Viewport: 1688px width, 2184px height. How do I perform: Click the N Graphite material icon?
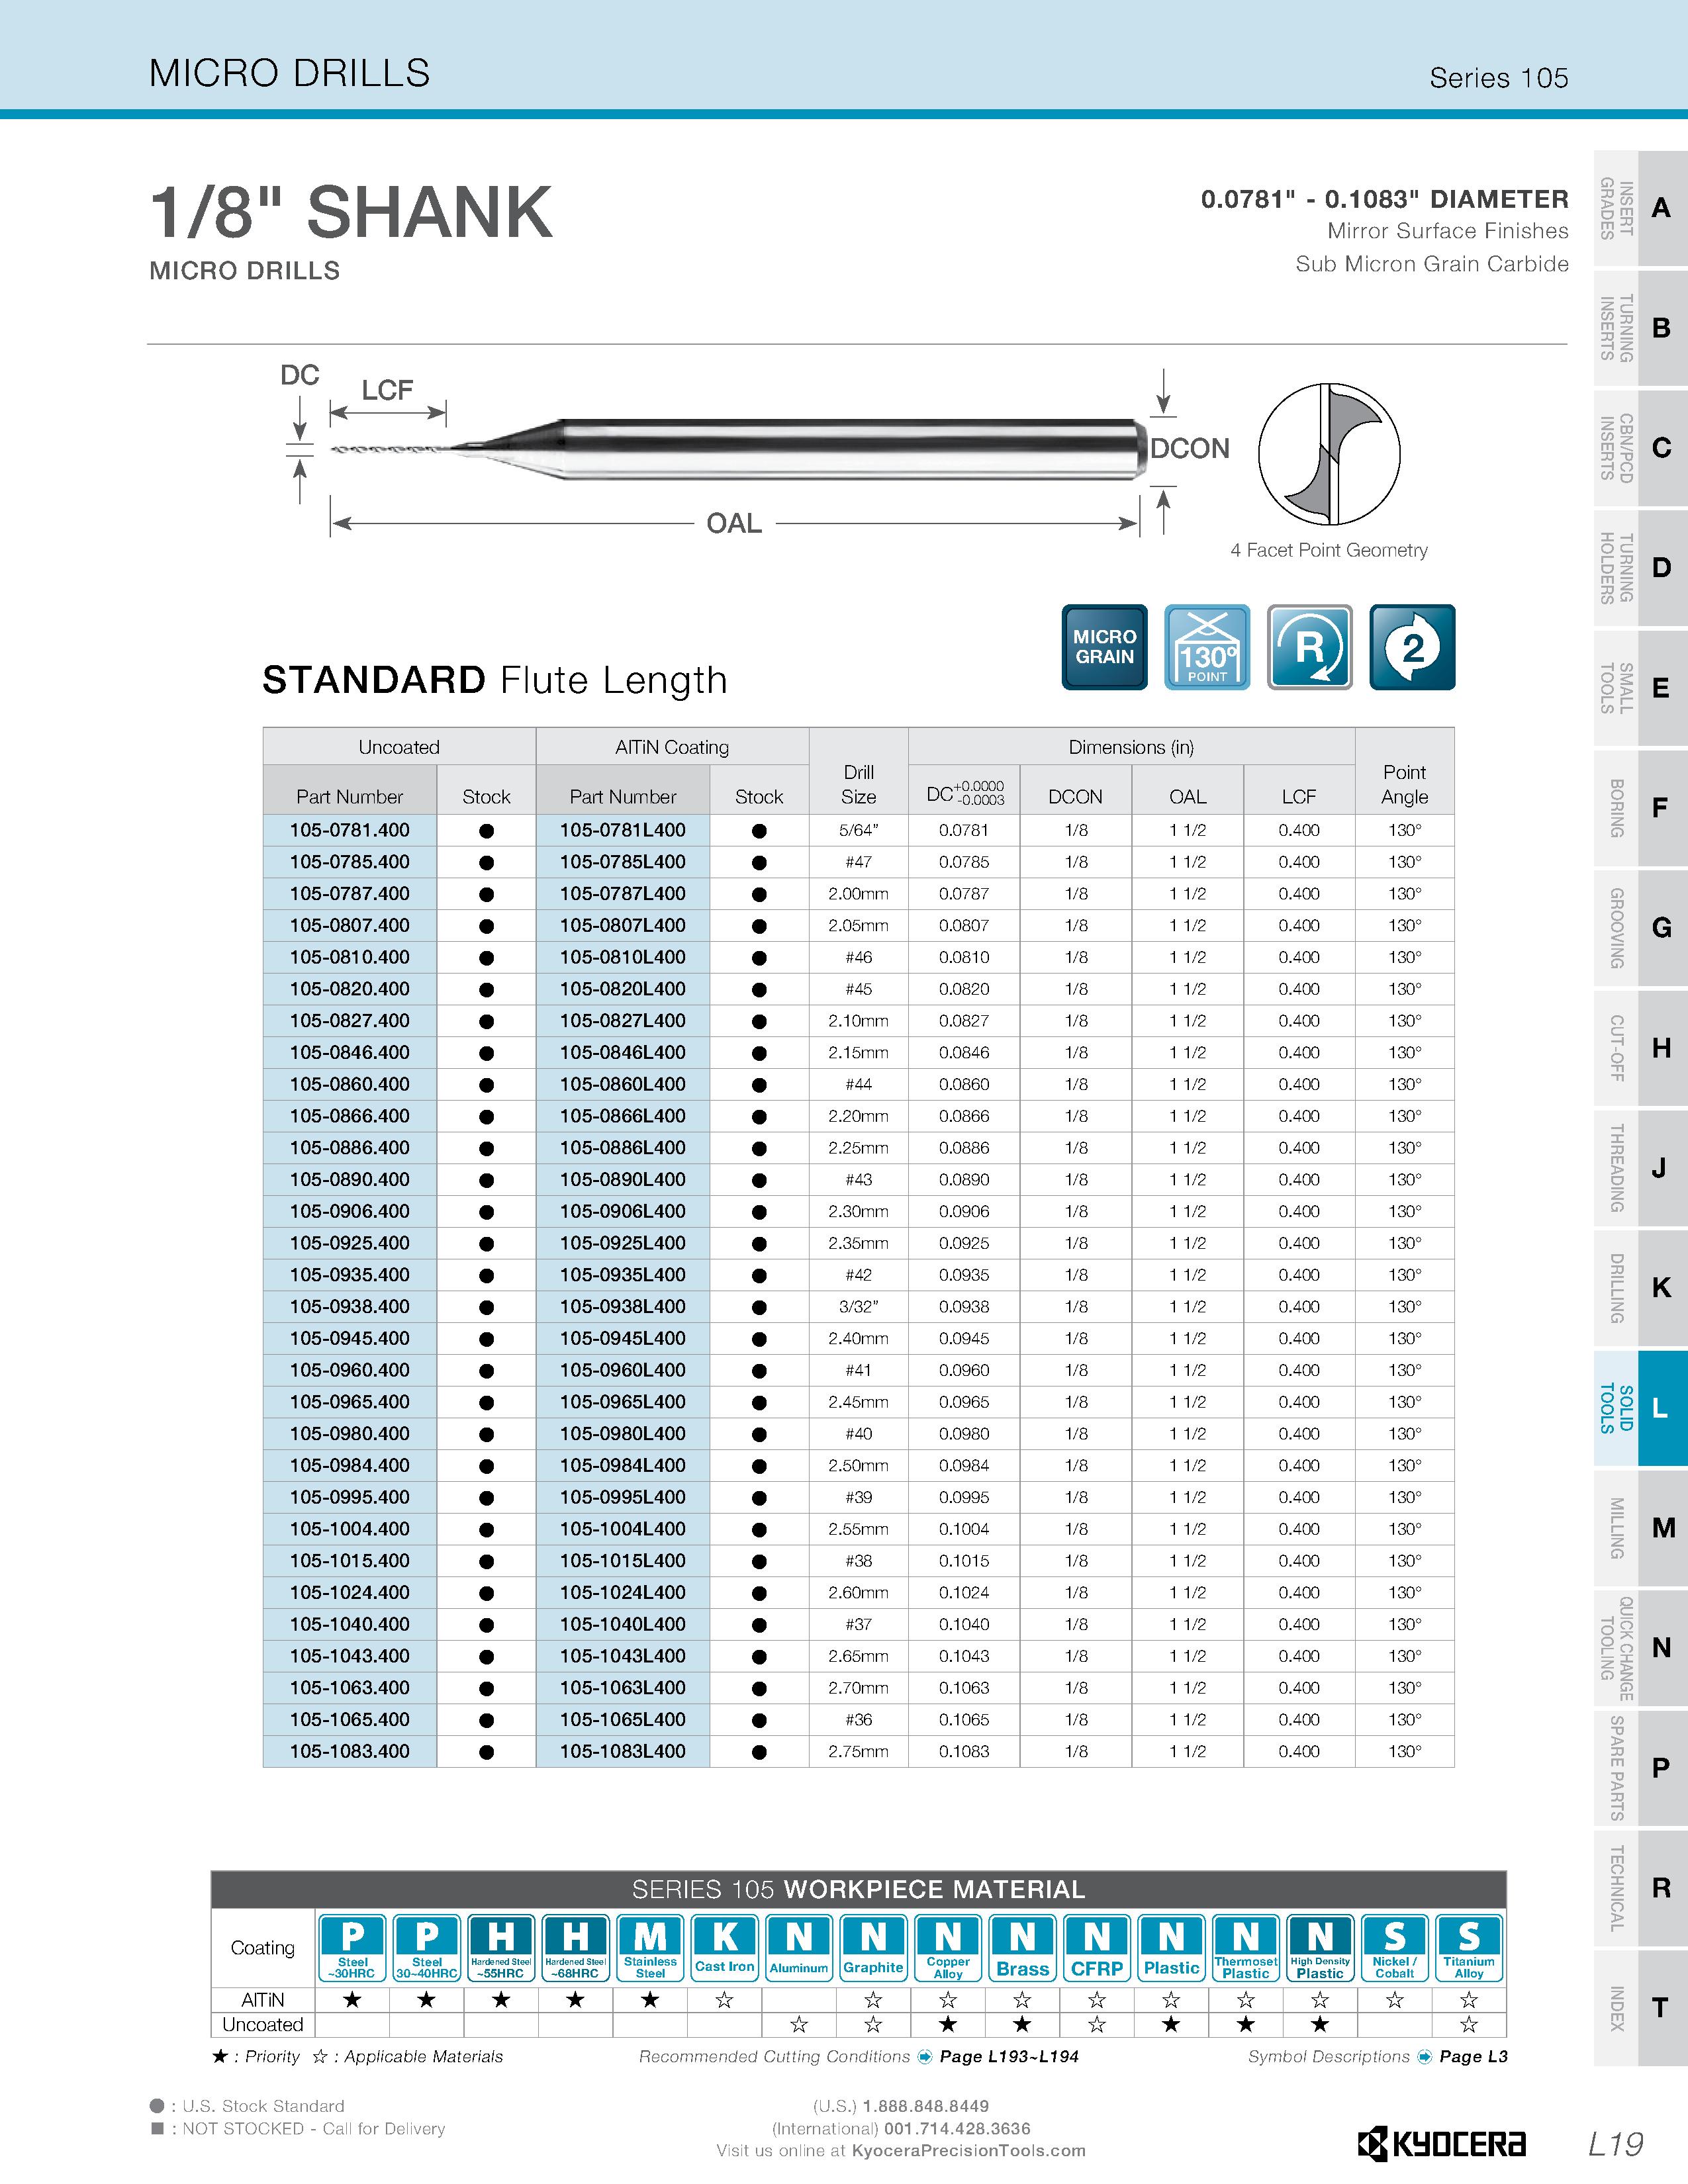[x=873, y=1948]
